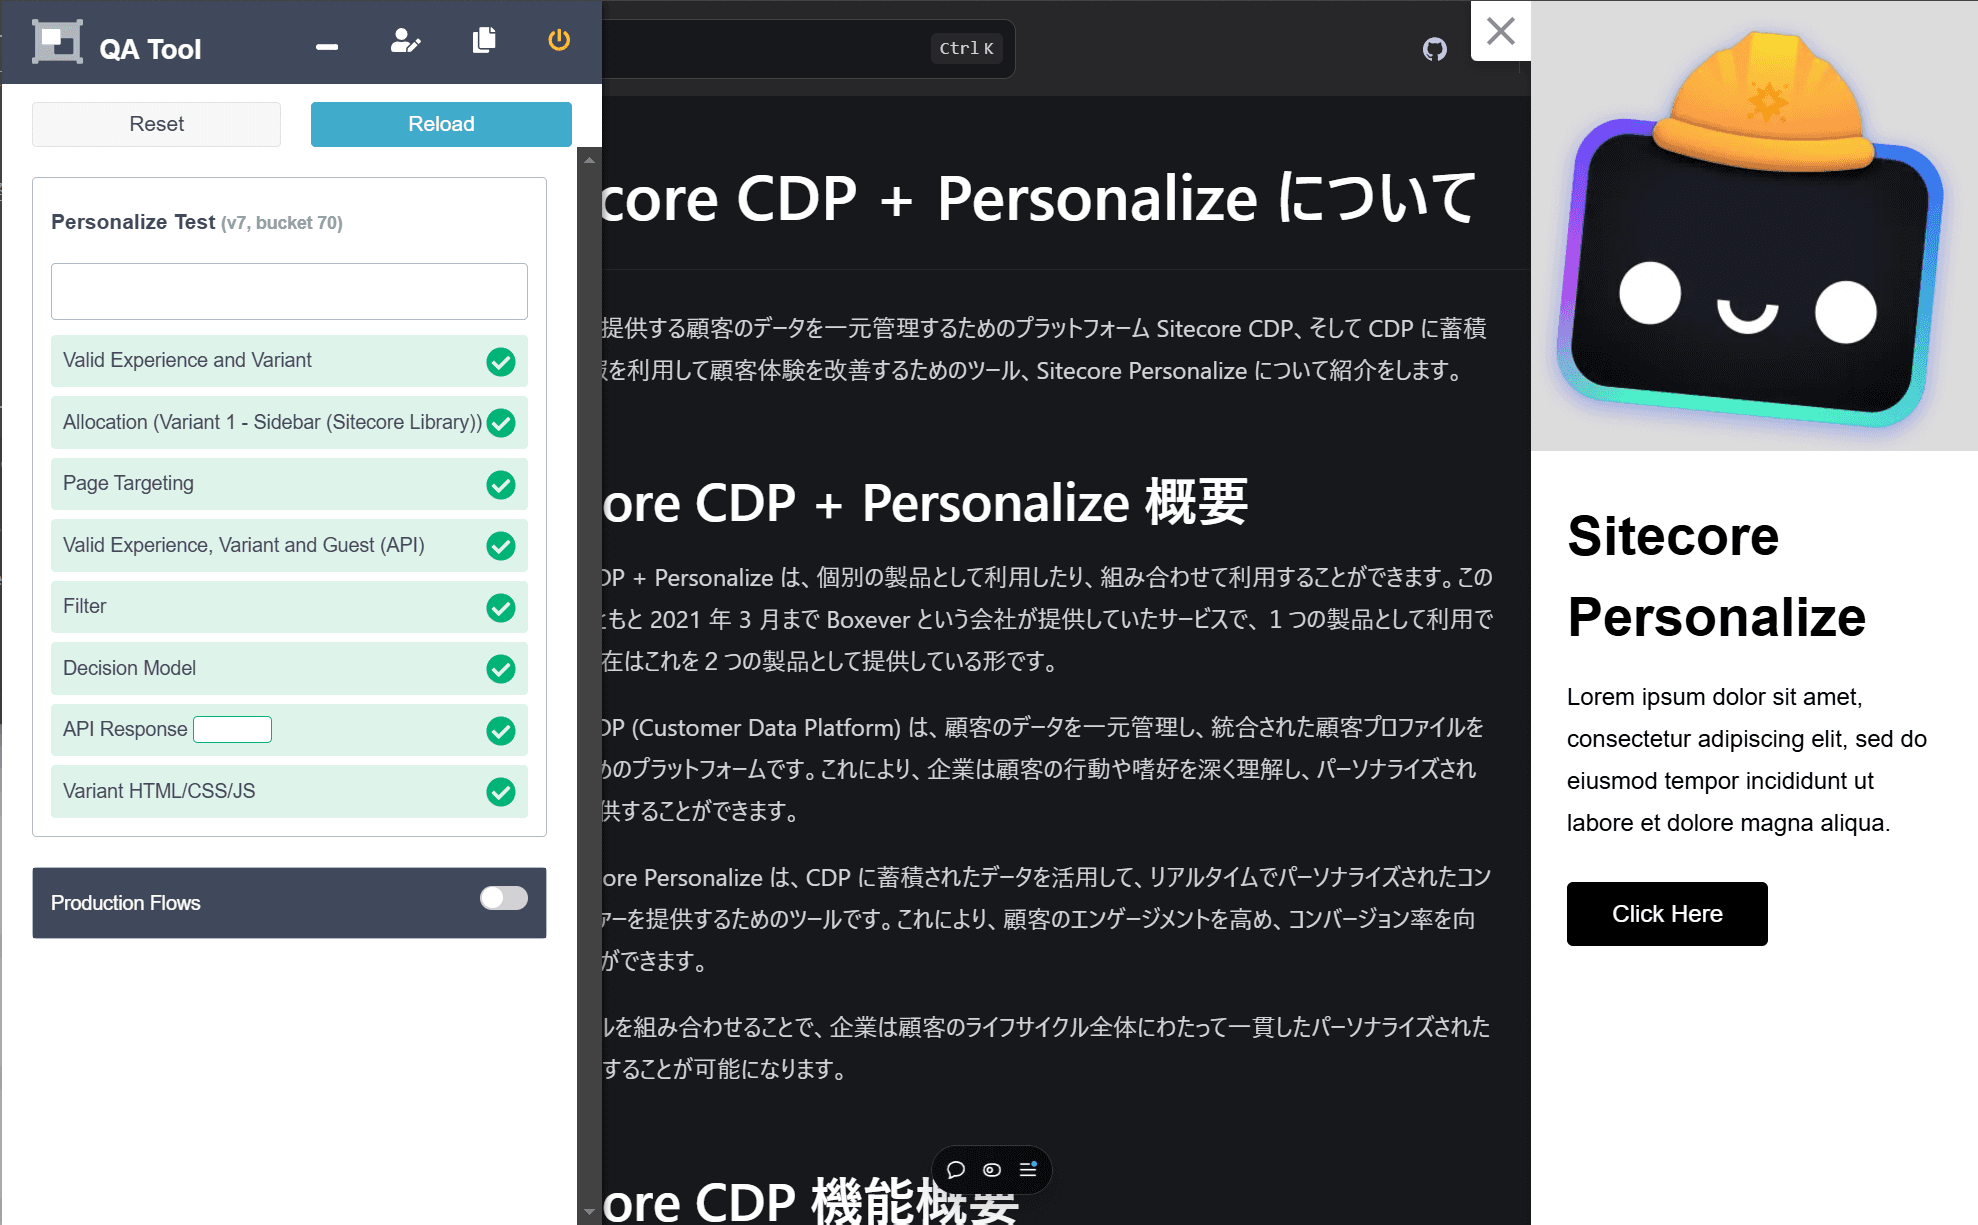1978x1225 pixels.
Task: Click the small API Response input box
Action: coord(232,730)
